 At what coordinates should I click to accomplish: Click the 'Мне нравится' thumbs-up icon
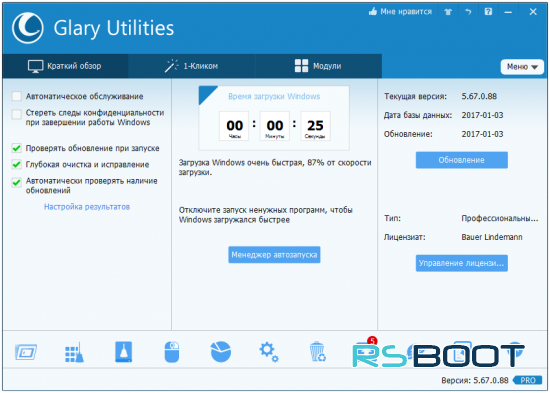click(x=373, y=12)
